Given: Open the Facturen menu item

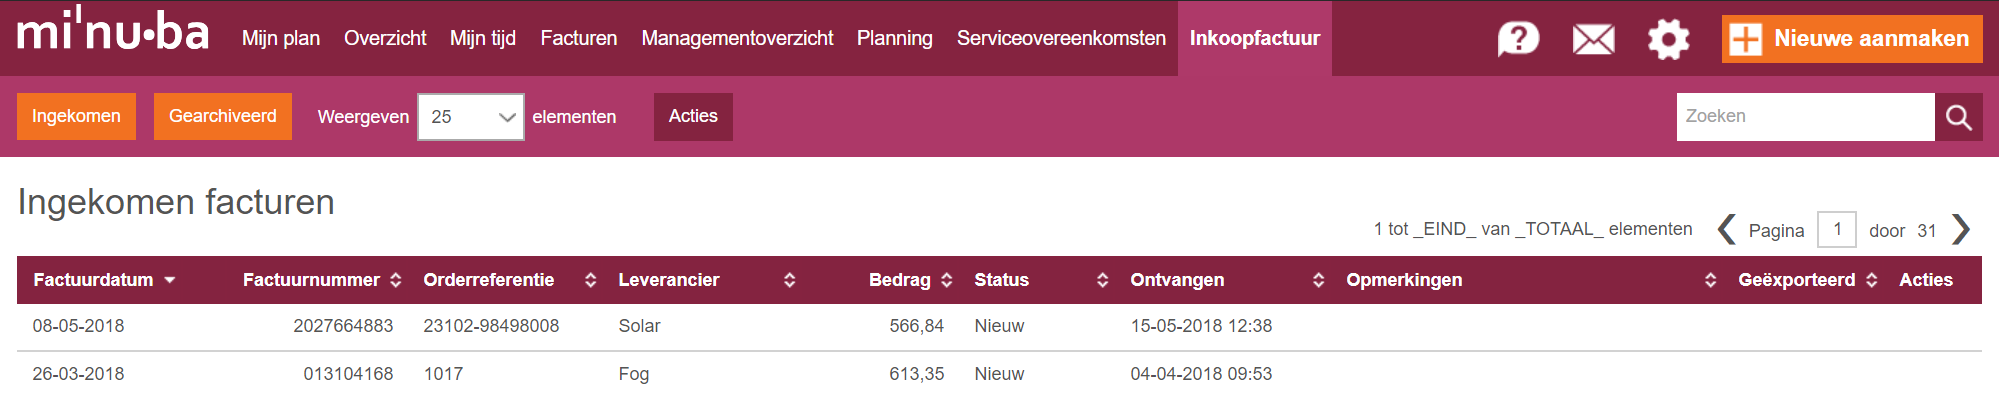Looking at the screenshot, I should [x=578, y=38].
